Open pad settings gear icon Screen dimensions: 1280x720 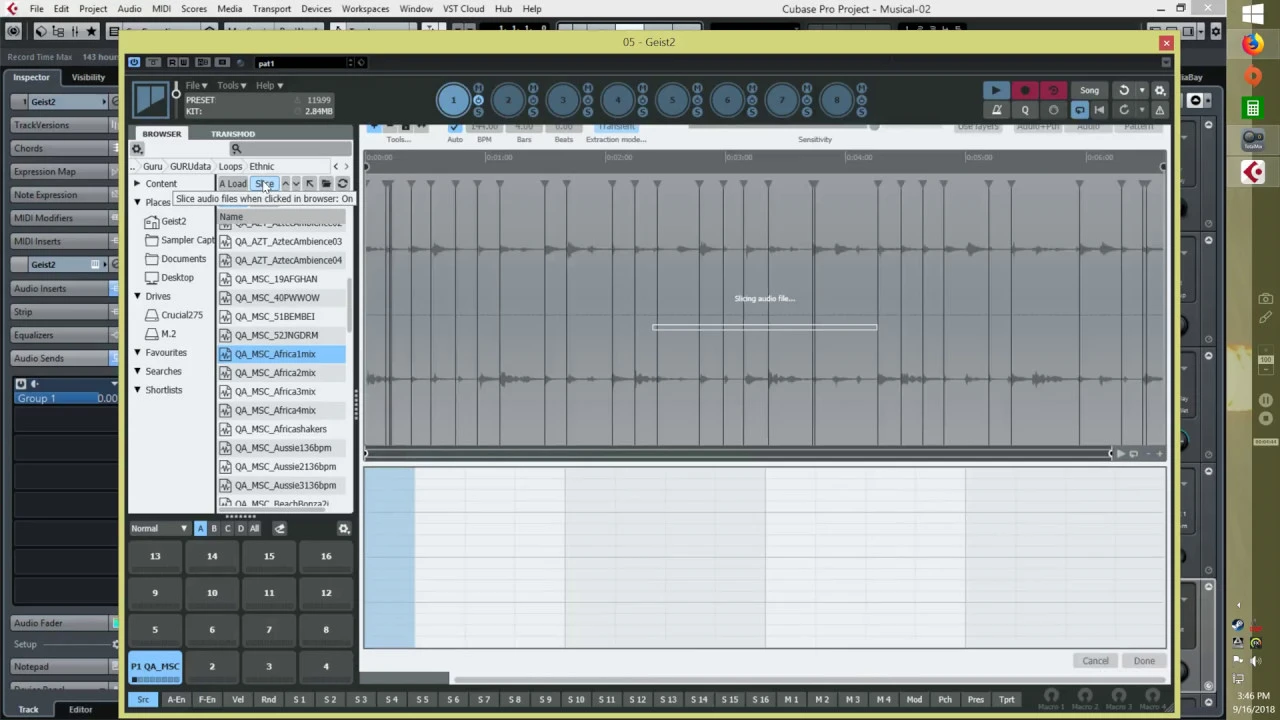click(344, 529)
